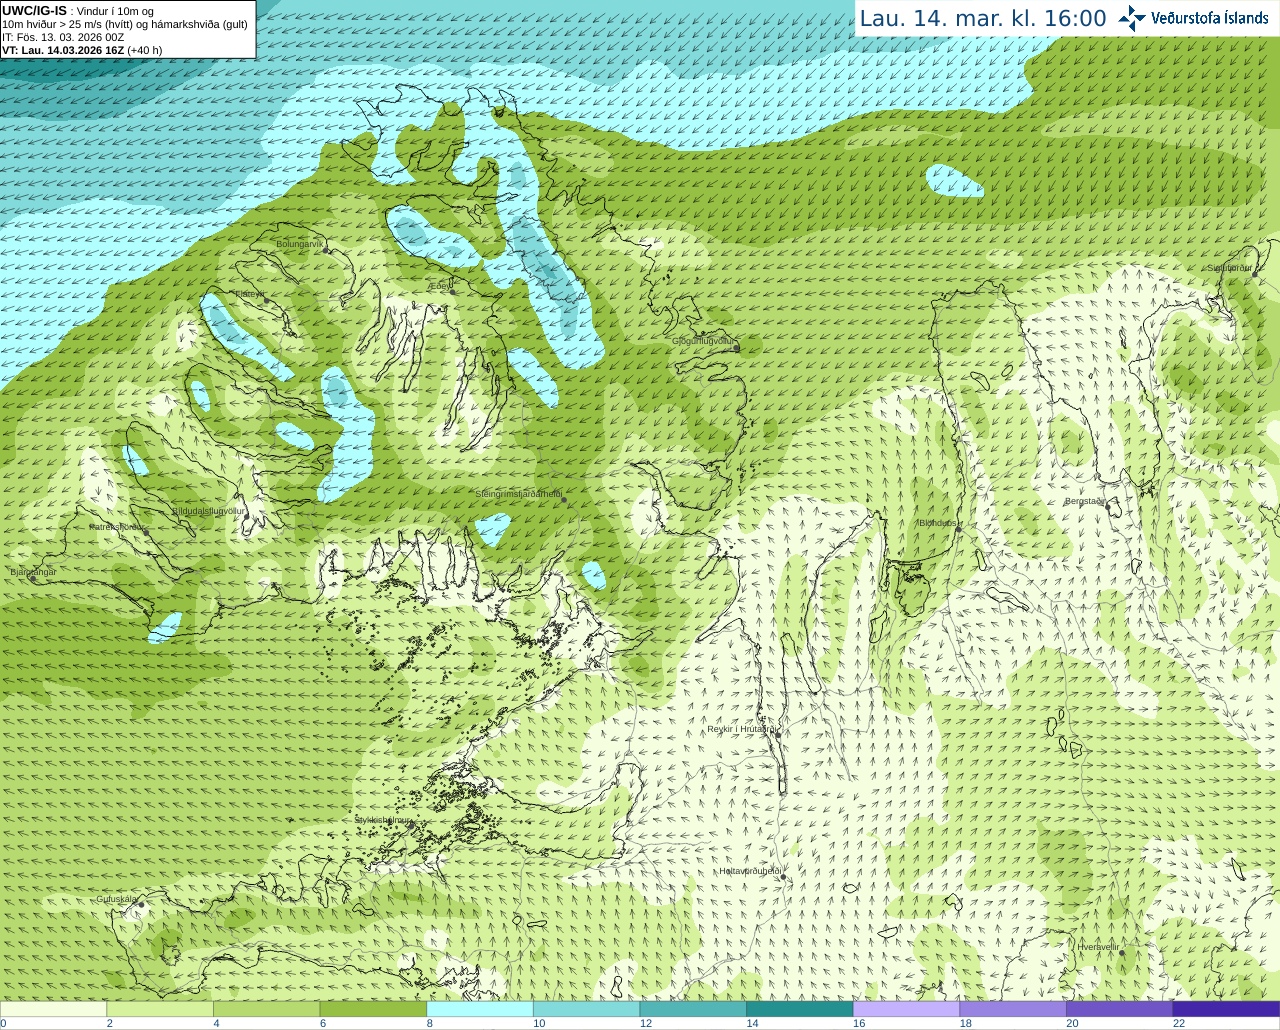
Task: Click the 'IT: Fös. 13. 03. 2026 00Z' line
Action: [x=63, y=37]
